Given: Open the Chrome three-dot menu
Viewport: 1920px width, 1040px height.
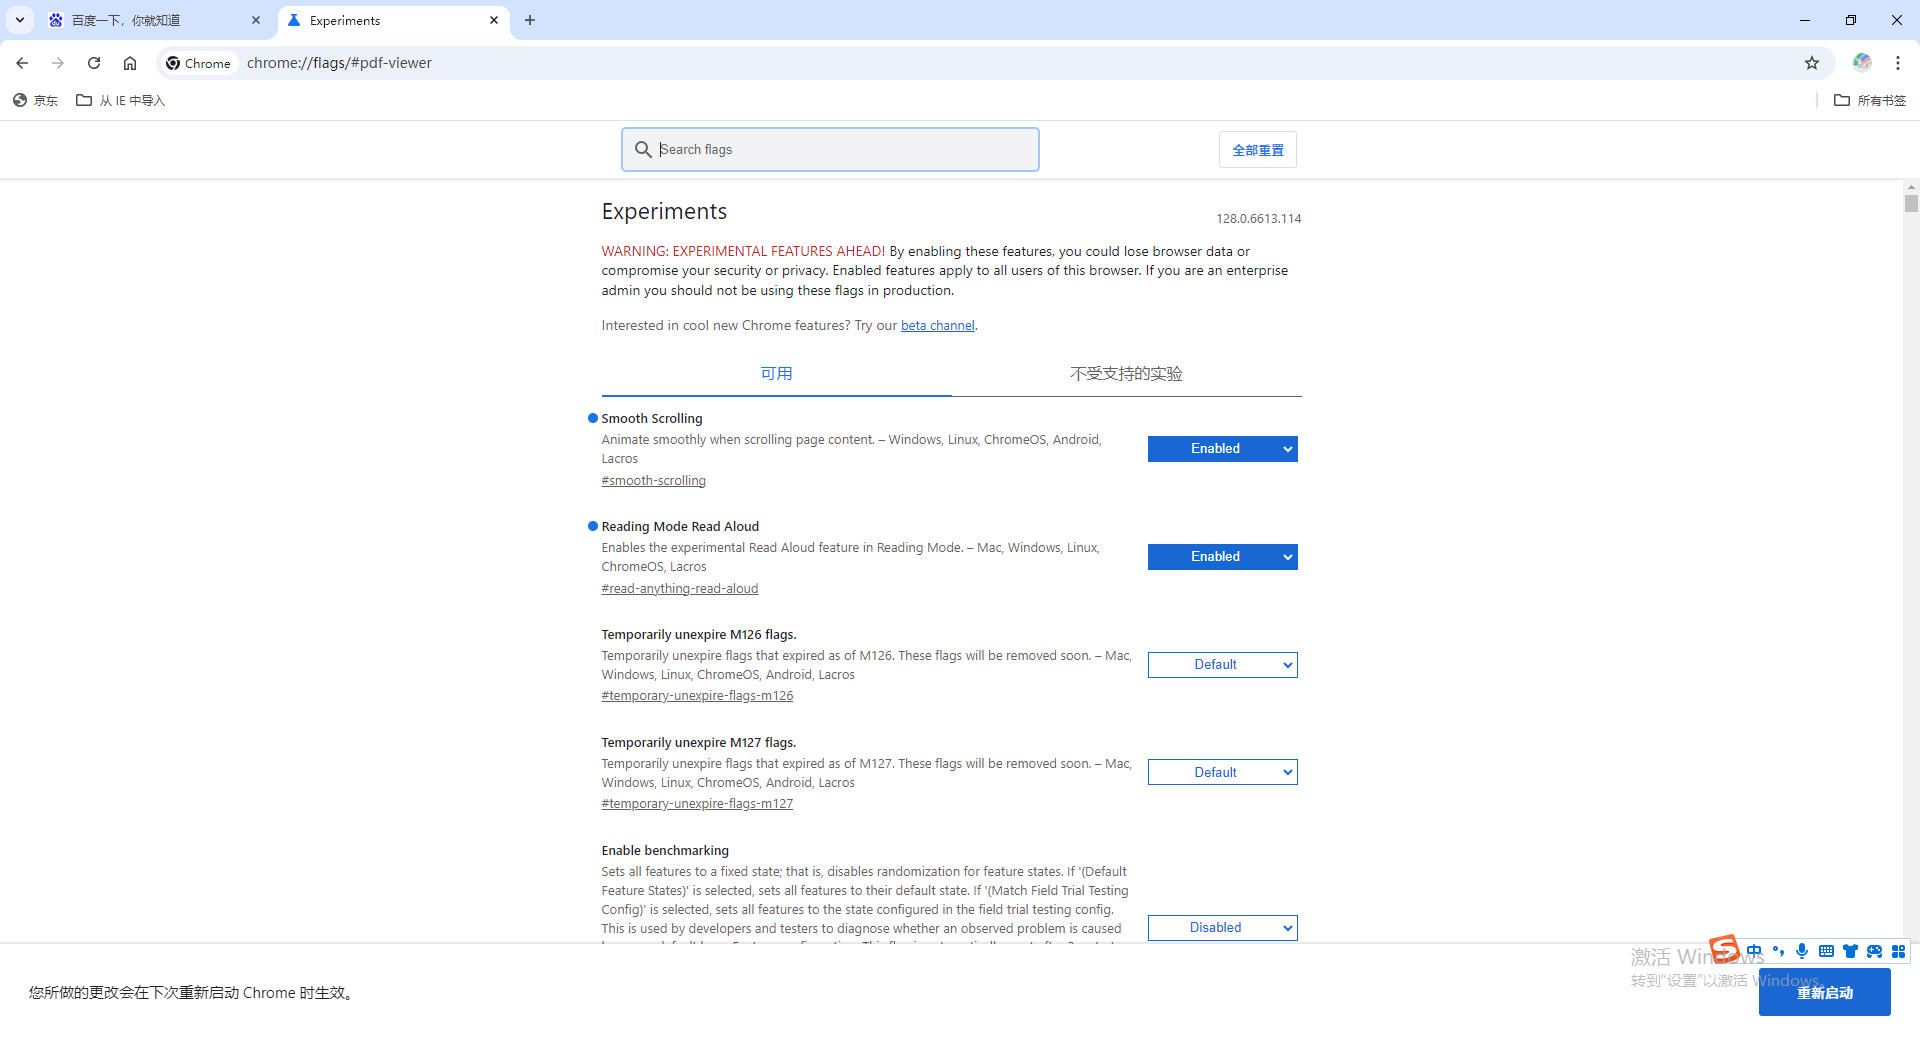Looking at the screenshot, I should point(1898,63).
